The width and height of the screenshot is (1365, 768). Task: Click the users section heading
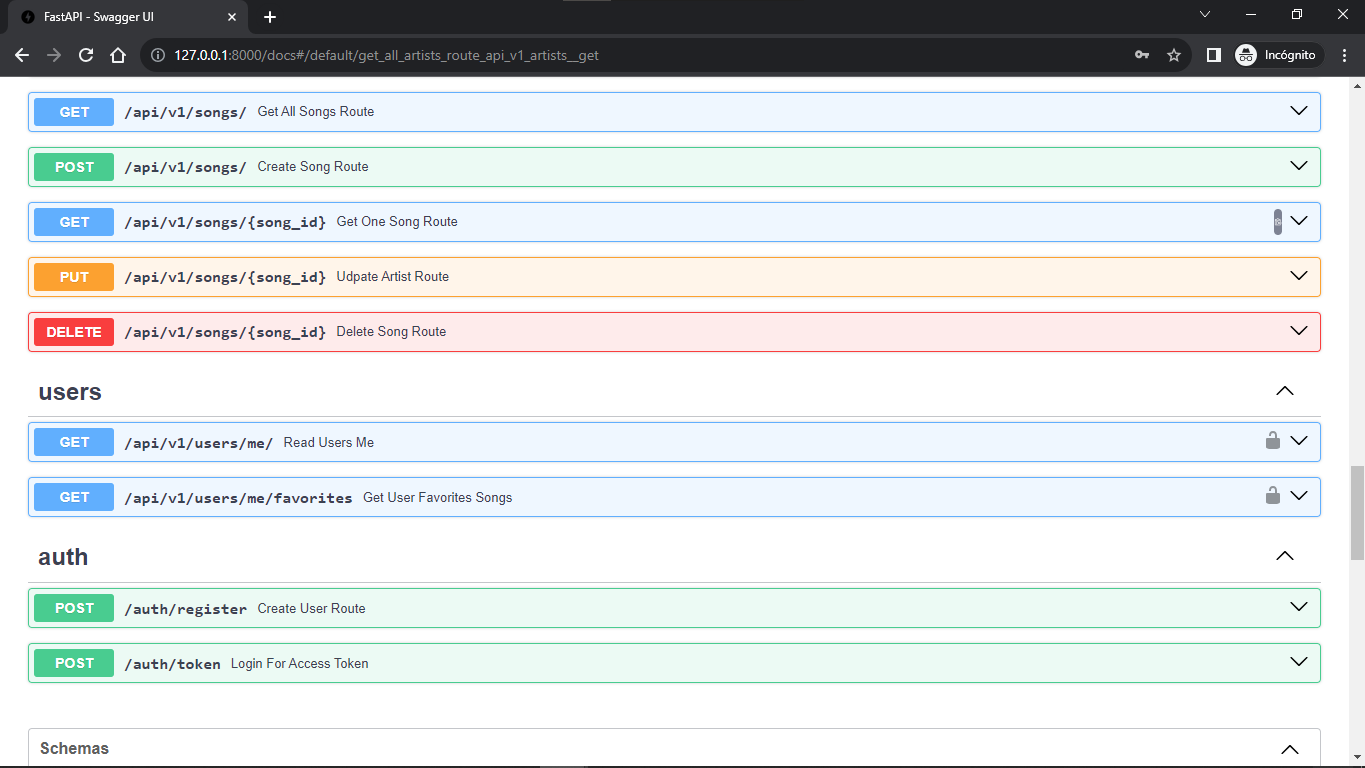coord(70,392)
